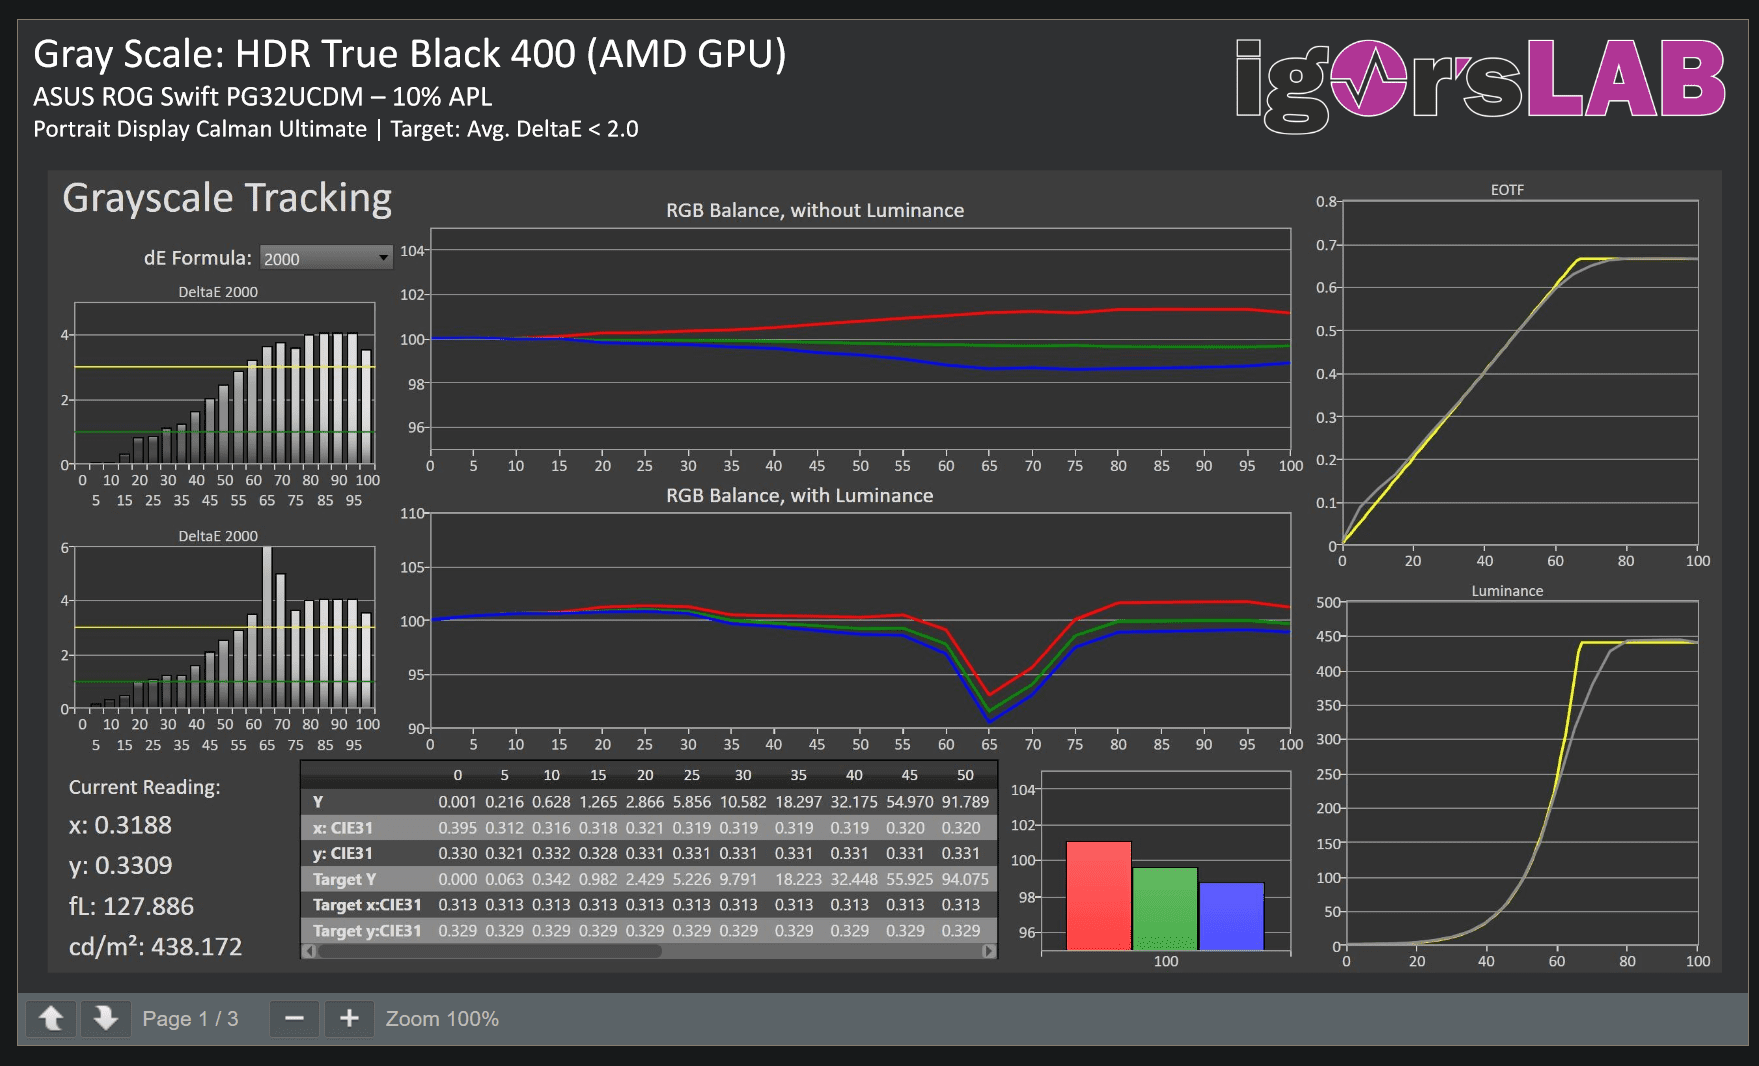Click the green bar in RGB chart

(x=1165, y=909)
